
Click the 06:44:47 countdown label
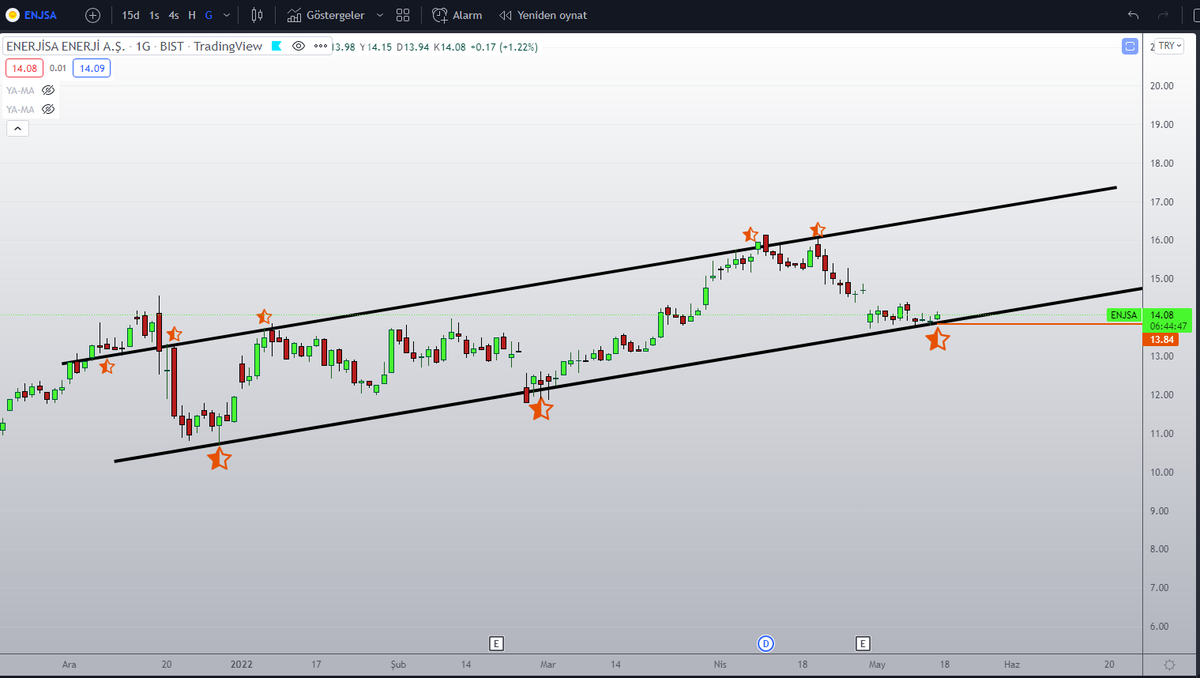pos(1167,327)
